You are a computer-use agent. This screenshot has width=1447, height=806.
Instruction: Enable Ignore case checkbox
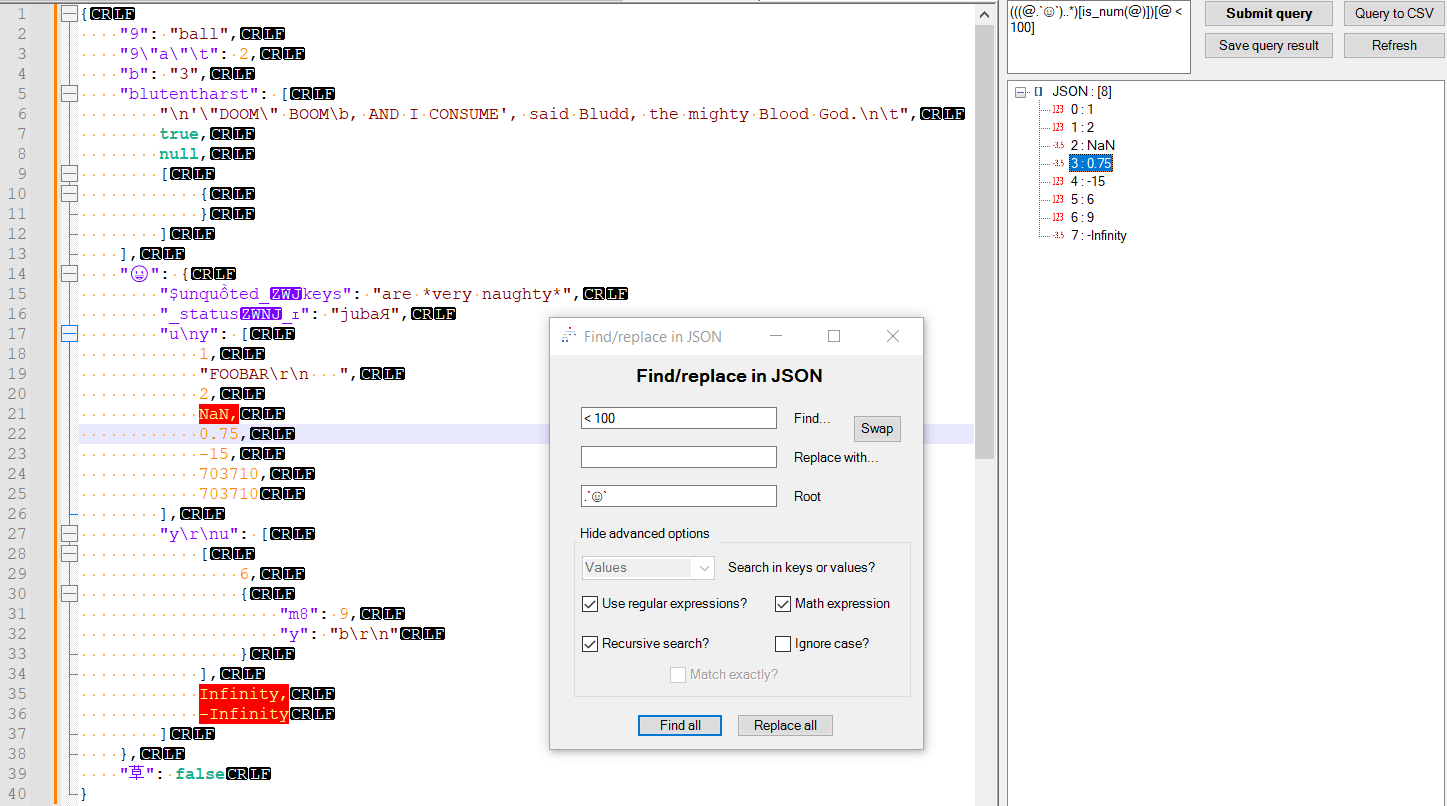click(783, 643)
